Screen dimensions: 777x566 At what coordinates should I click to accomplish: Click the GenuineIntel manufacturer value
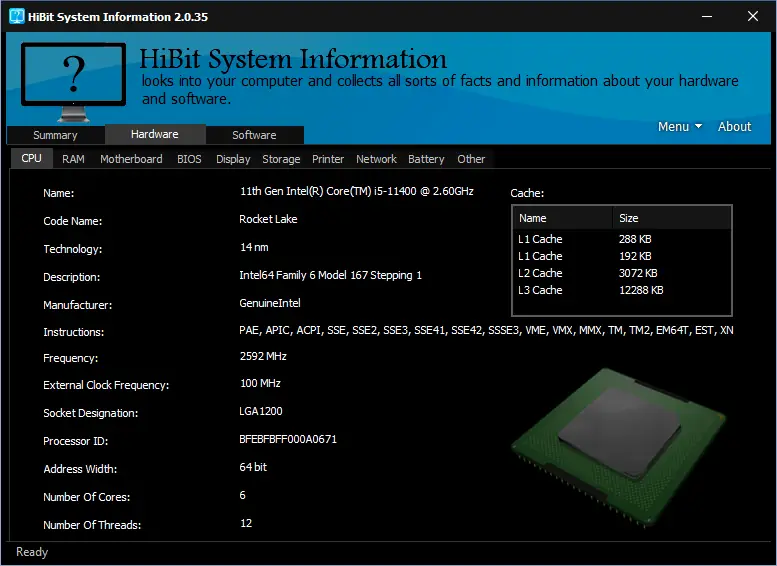270,303
